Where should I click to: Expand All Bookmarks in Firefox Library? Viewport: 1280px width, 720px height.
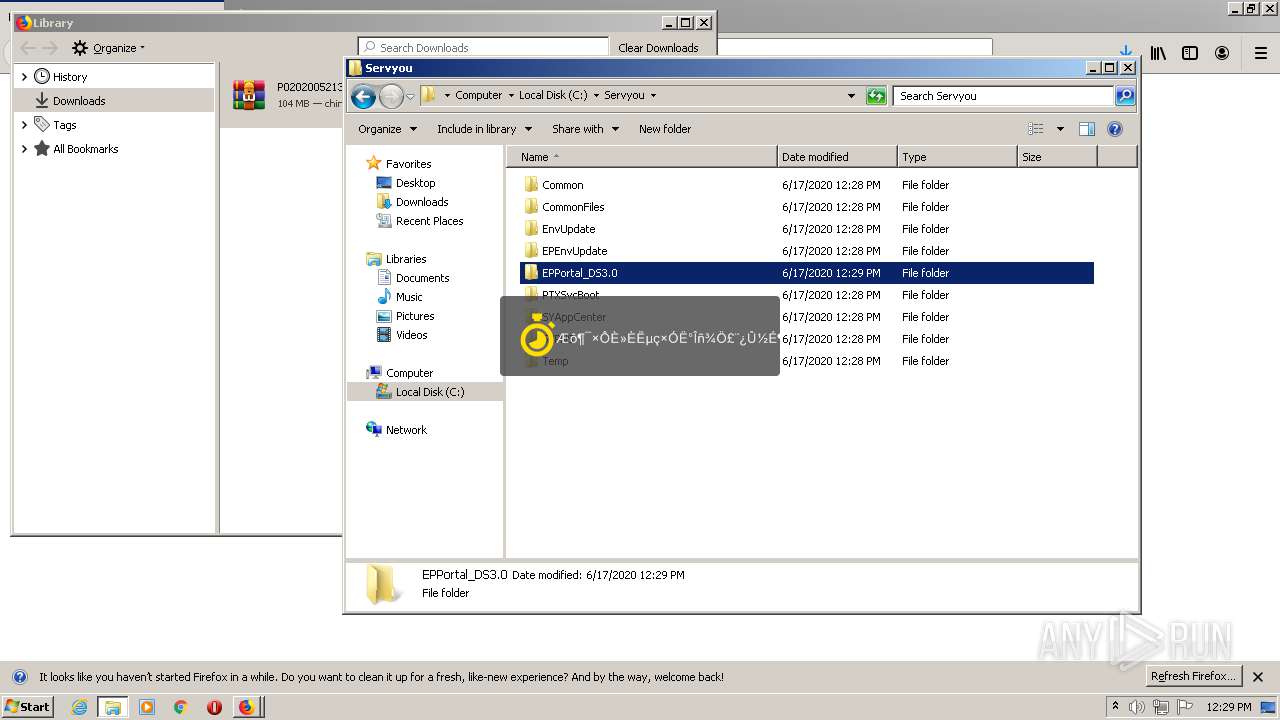(24, 149)
